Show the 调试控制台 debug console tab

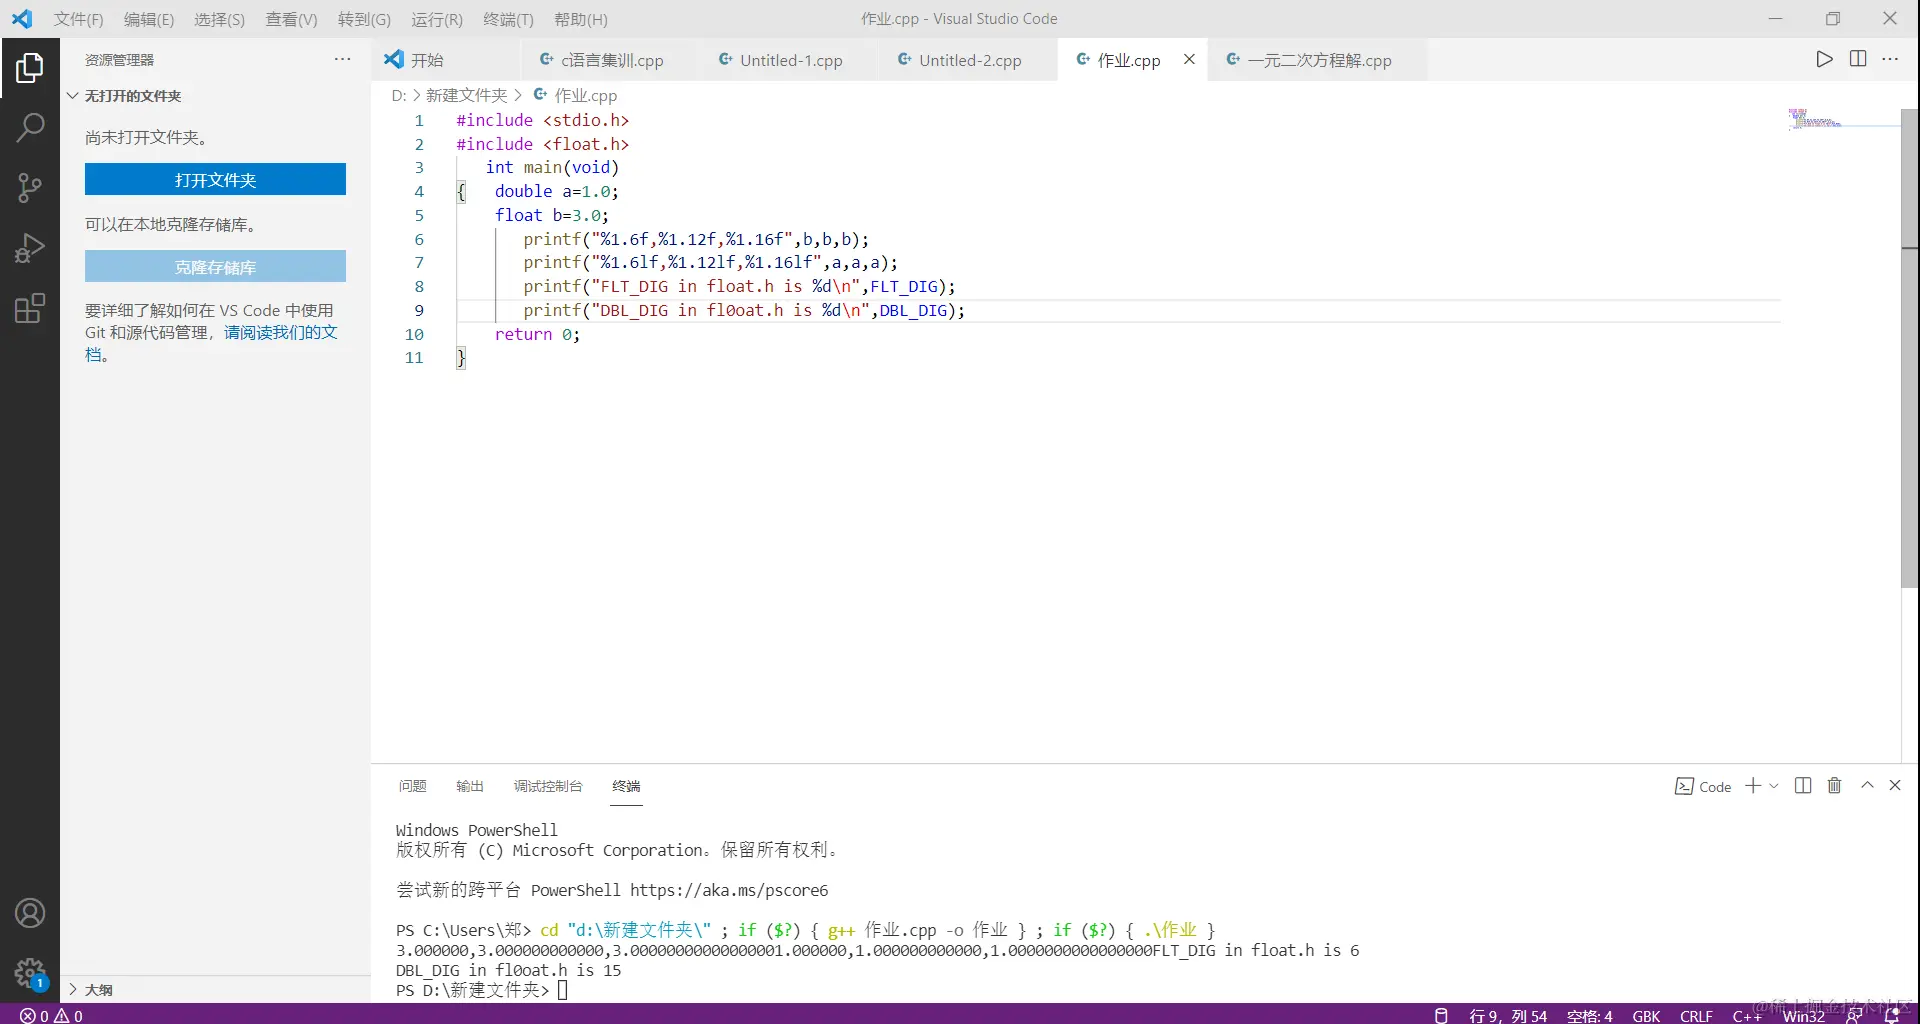click(548, 786)
